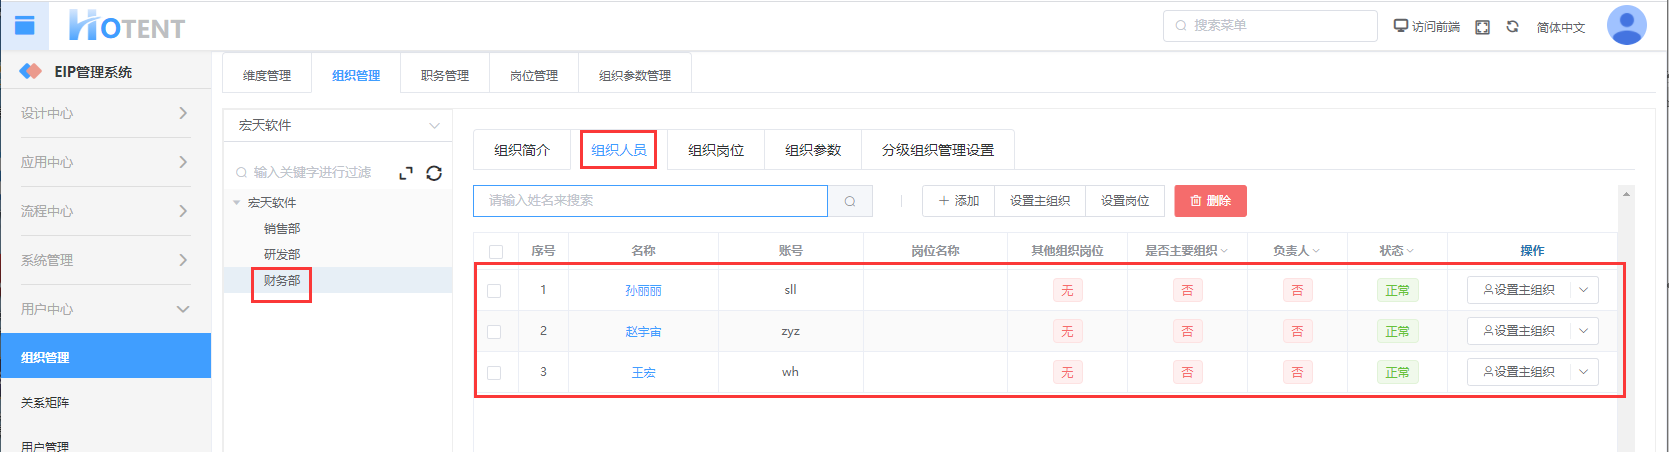Viewport: 1669px width, 452px height.
Task: Check the row for 赵宇宙
Action: (494, 332)
